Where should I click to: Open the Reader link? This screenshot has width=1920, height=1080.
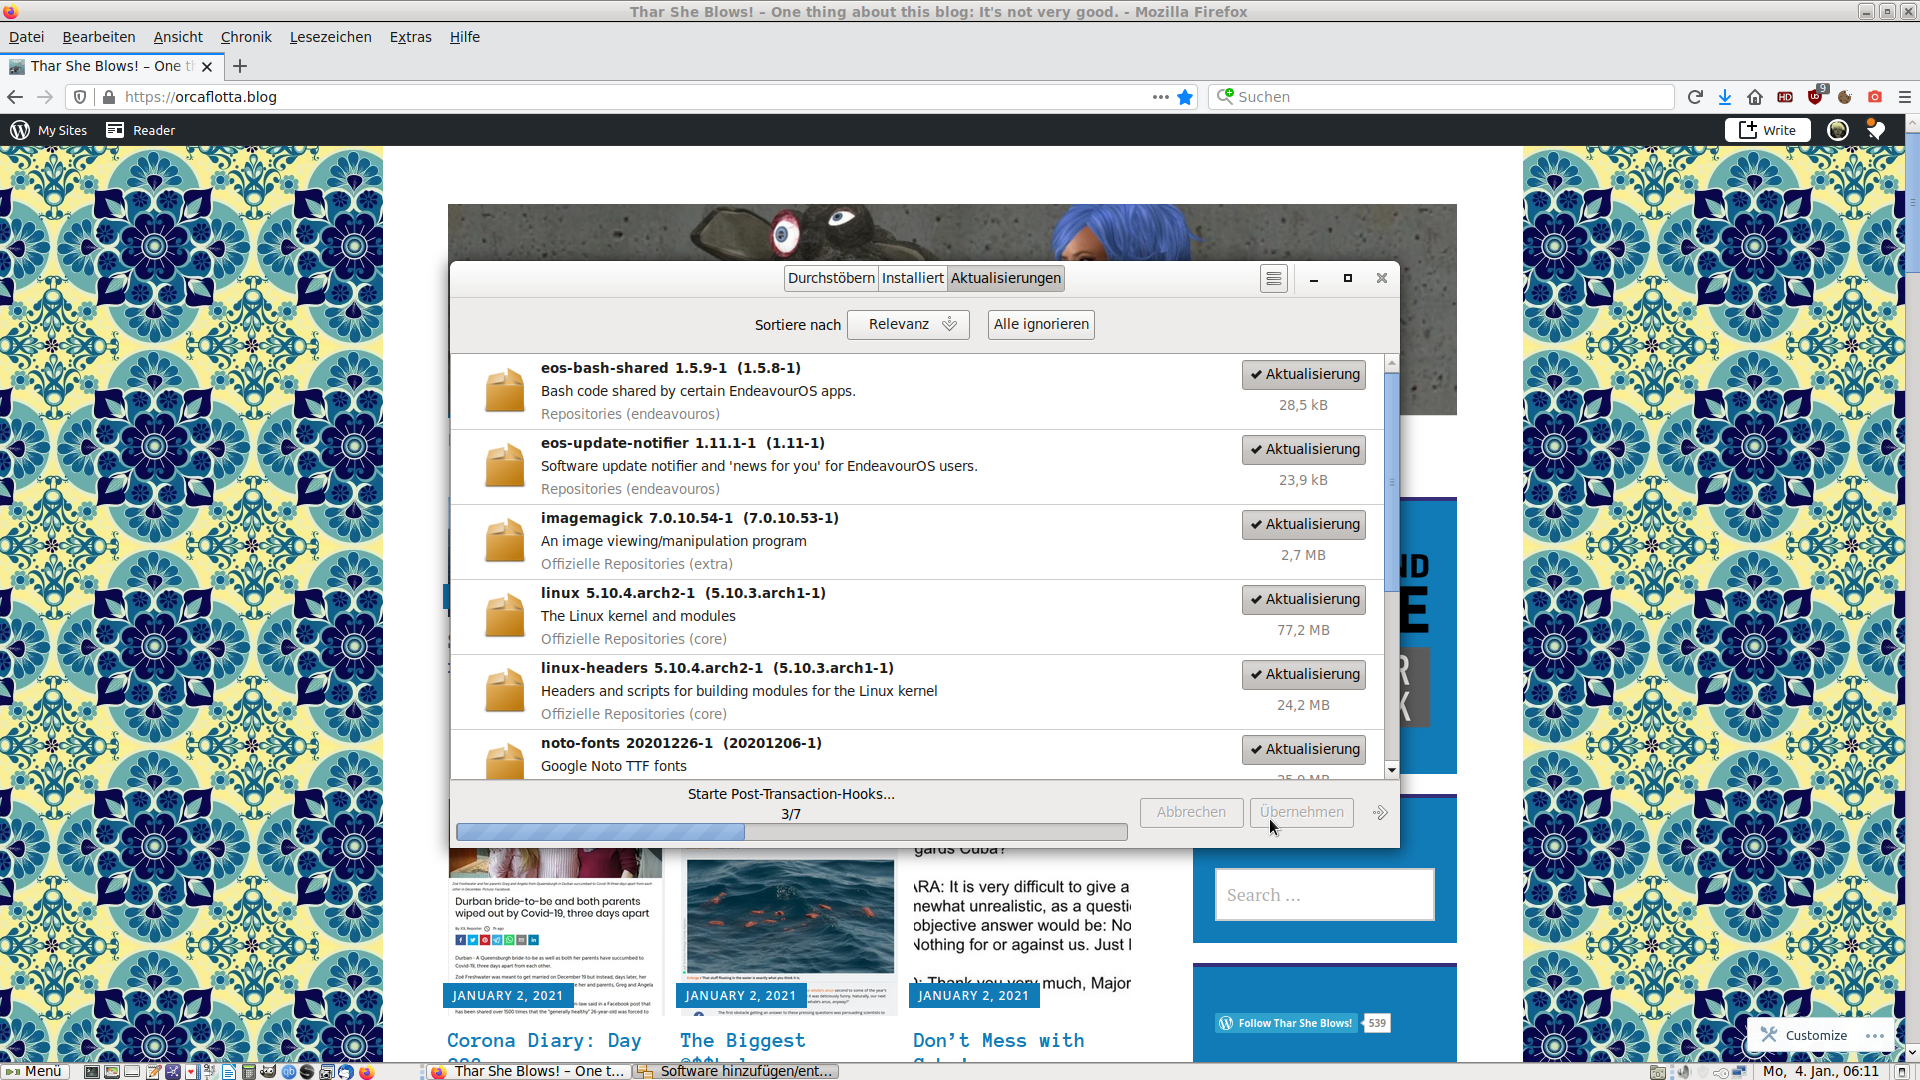[141, 130]
